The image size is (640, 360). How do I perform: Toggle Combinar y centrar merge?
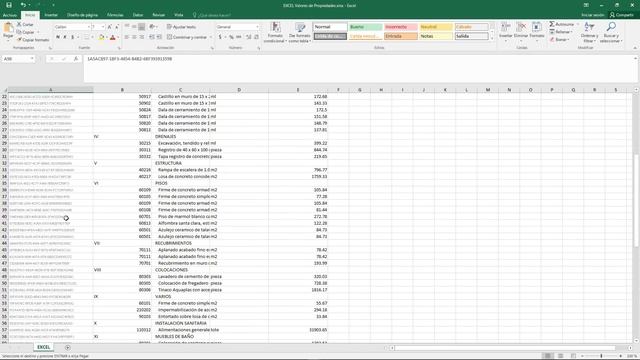coord(187,37)
